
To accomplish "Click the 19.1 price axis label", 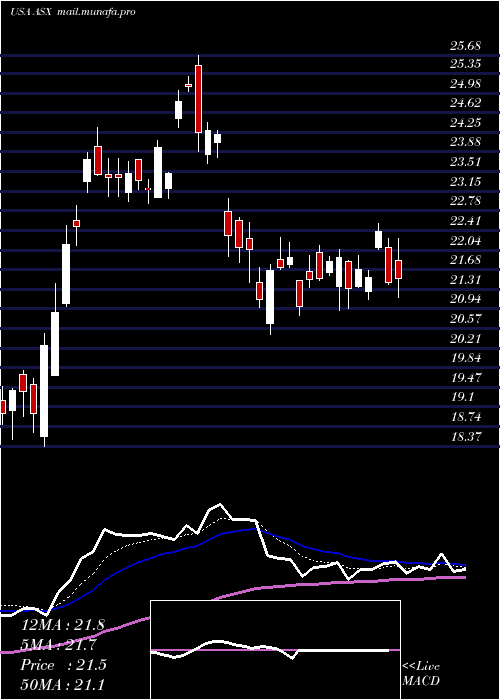I will [x=462, y=397].
